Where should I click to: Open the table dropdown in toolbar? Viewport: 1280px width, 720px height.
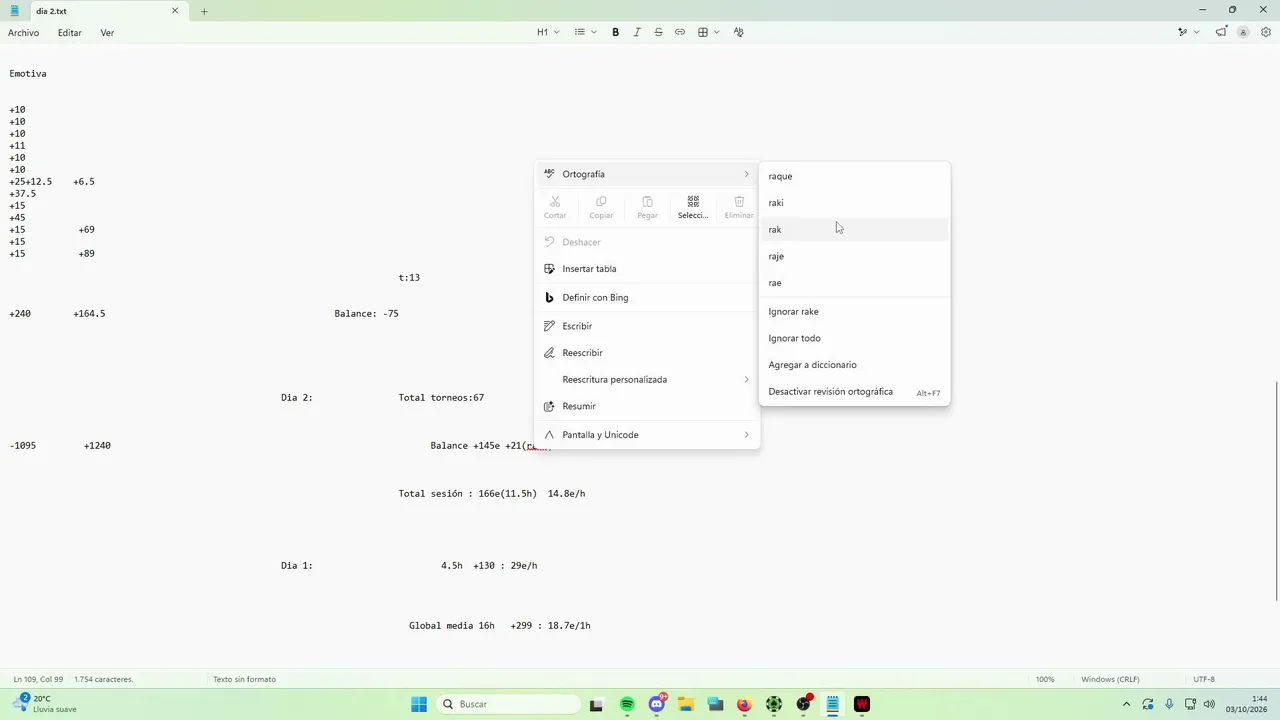coord(709,32)
